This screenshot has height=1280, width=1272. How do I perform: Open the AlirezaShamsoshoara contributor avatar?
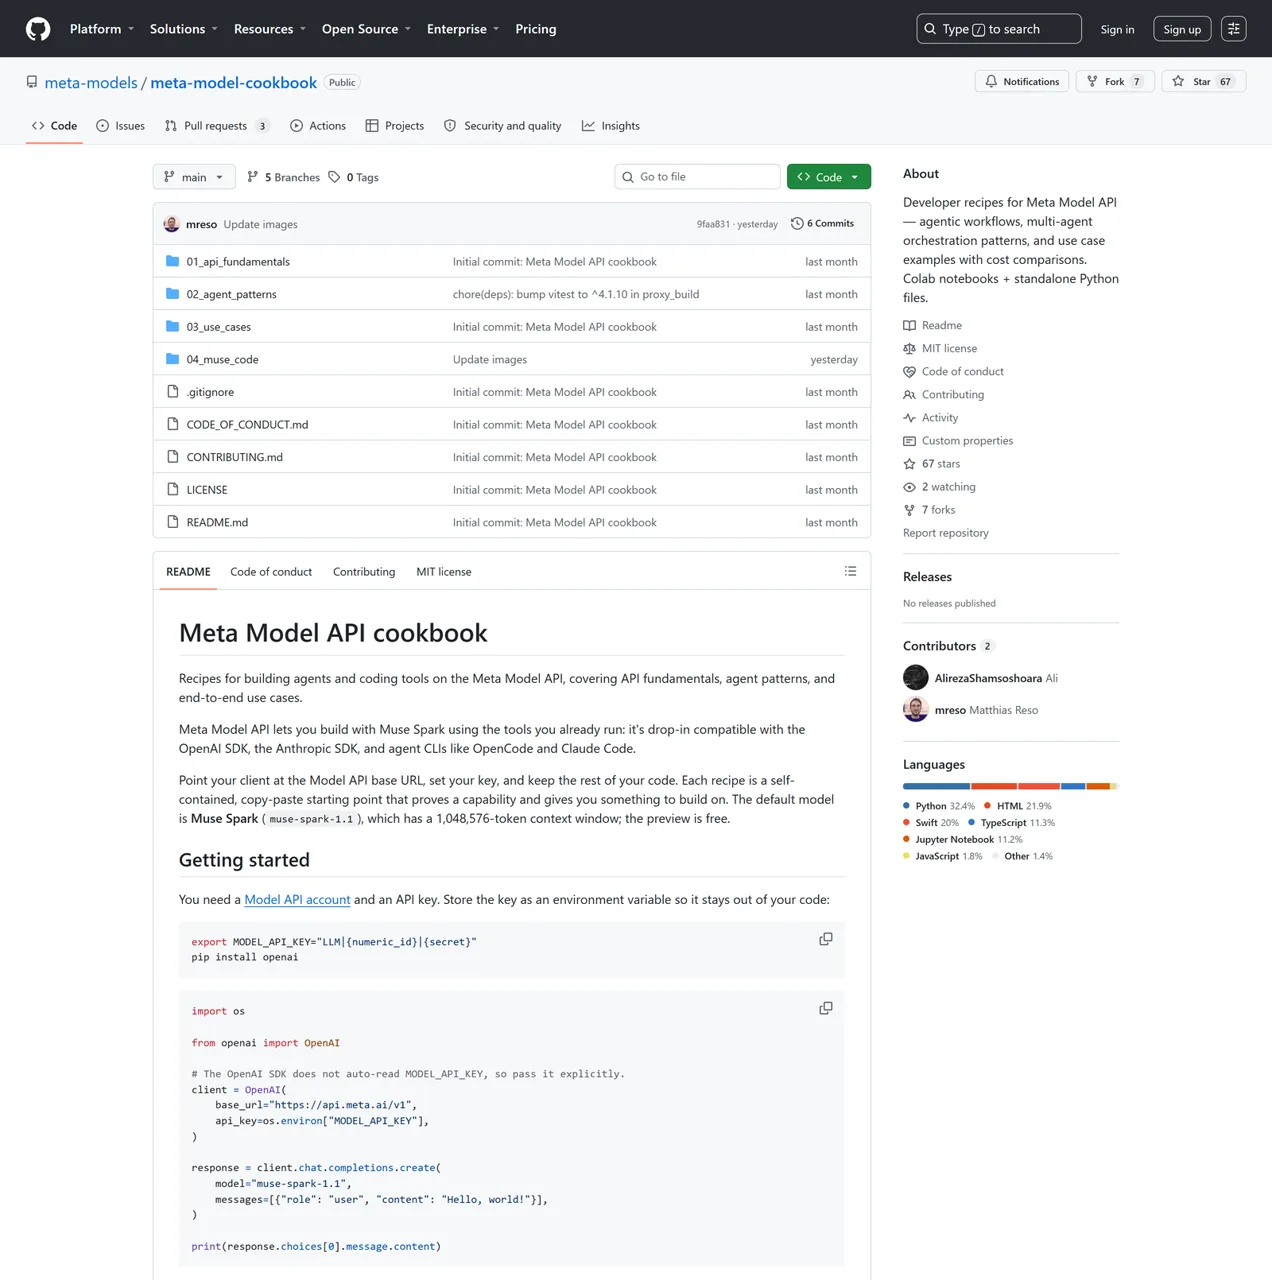(x=915, y=678)
